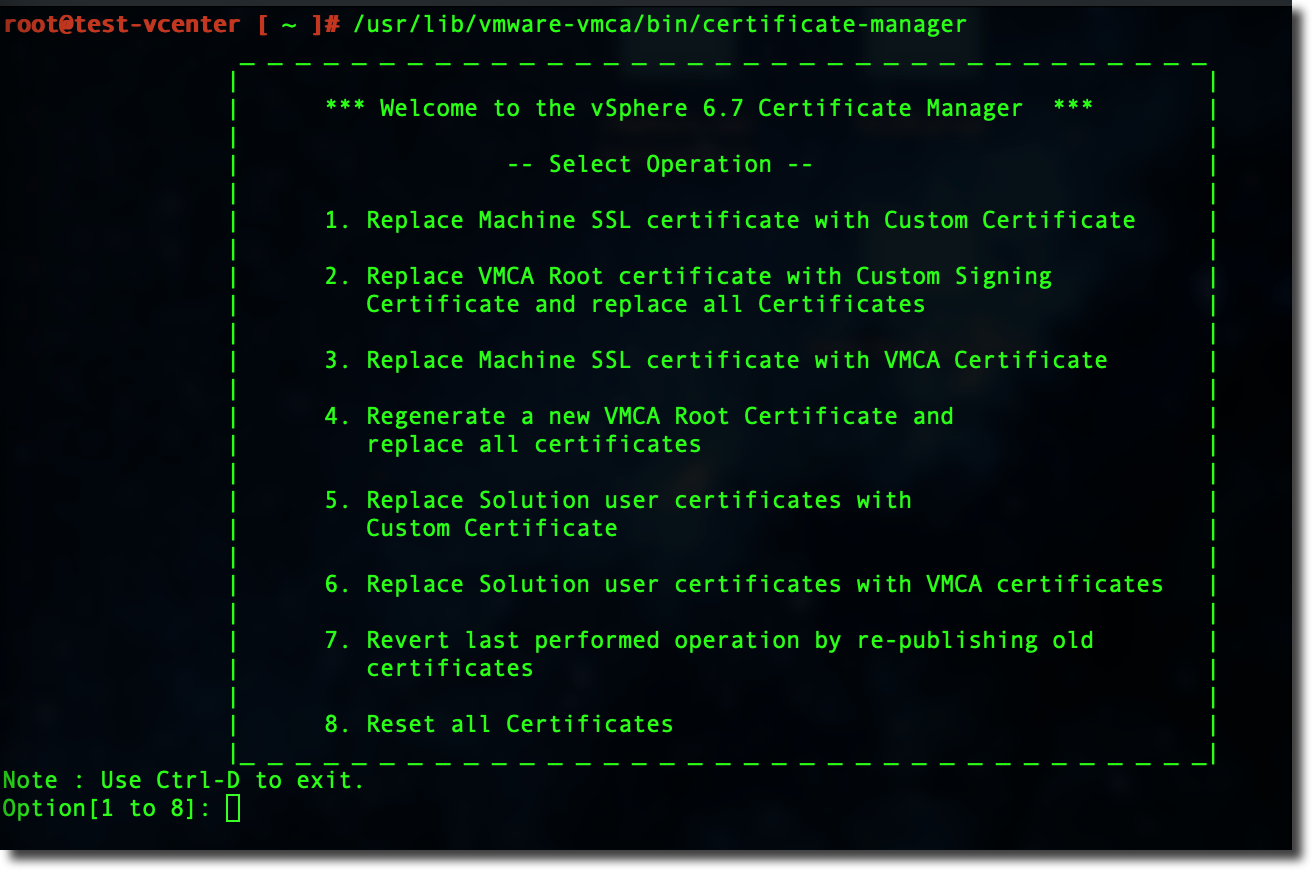Click the 'Option[1 to 8]:' prompt label
Screen dimensions: 1312x870
coord(108,808)
